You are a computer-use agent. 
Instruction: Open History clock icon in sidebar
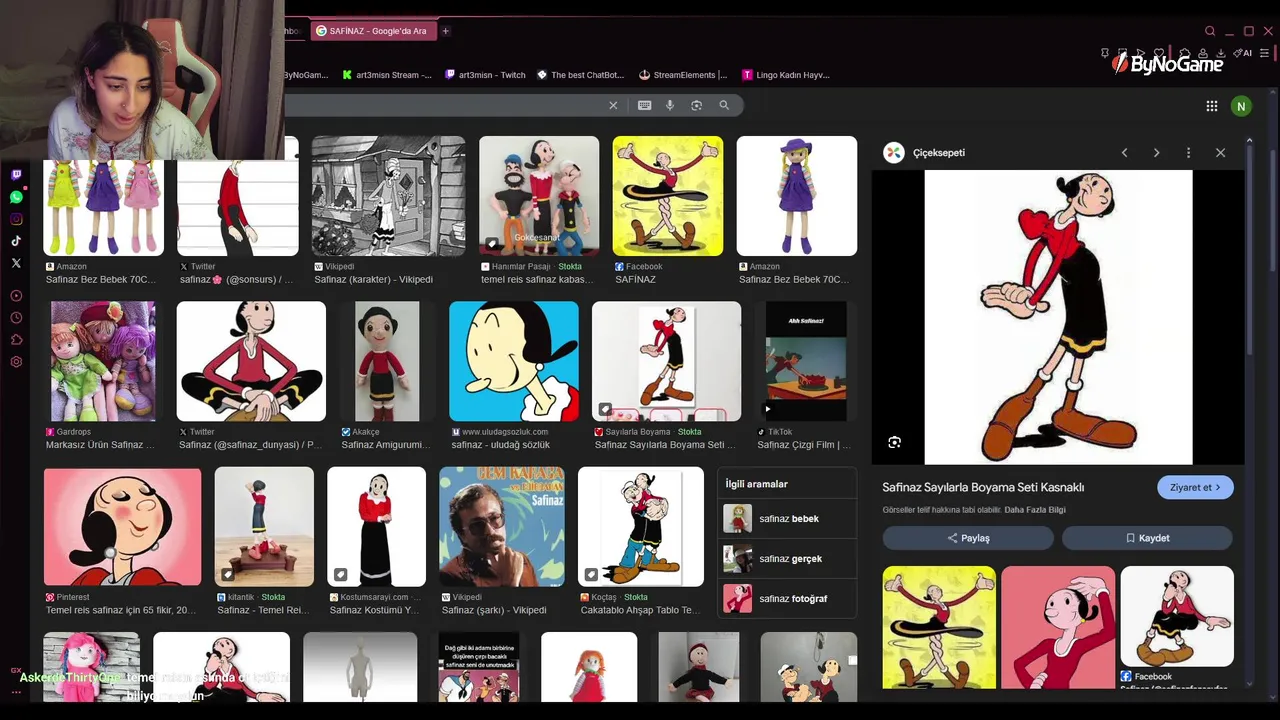click(x=16, y=318)
